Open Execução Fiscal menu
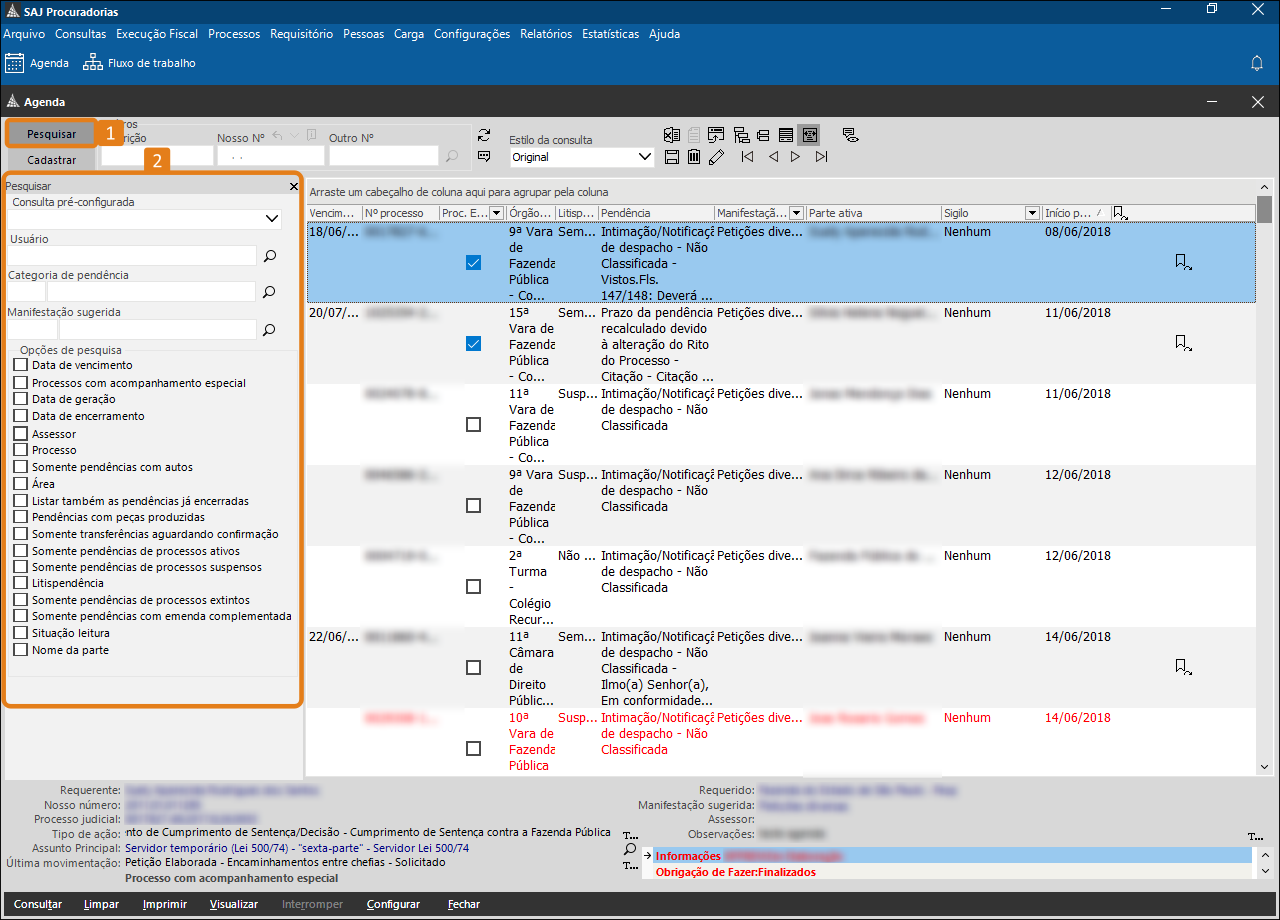The height and width of the screenshot is (920, 1280). tap(157, 34)
